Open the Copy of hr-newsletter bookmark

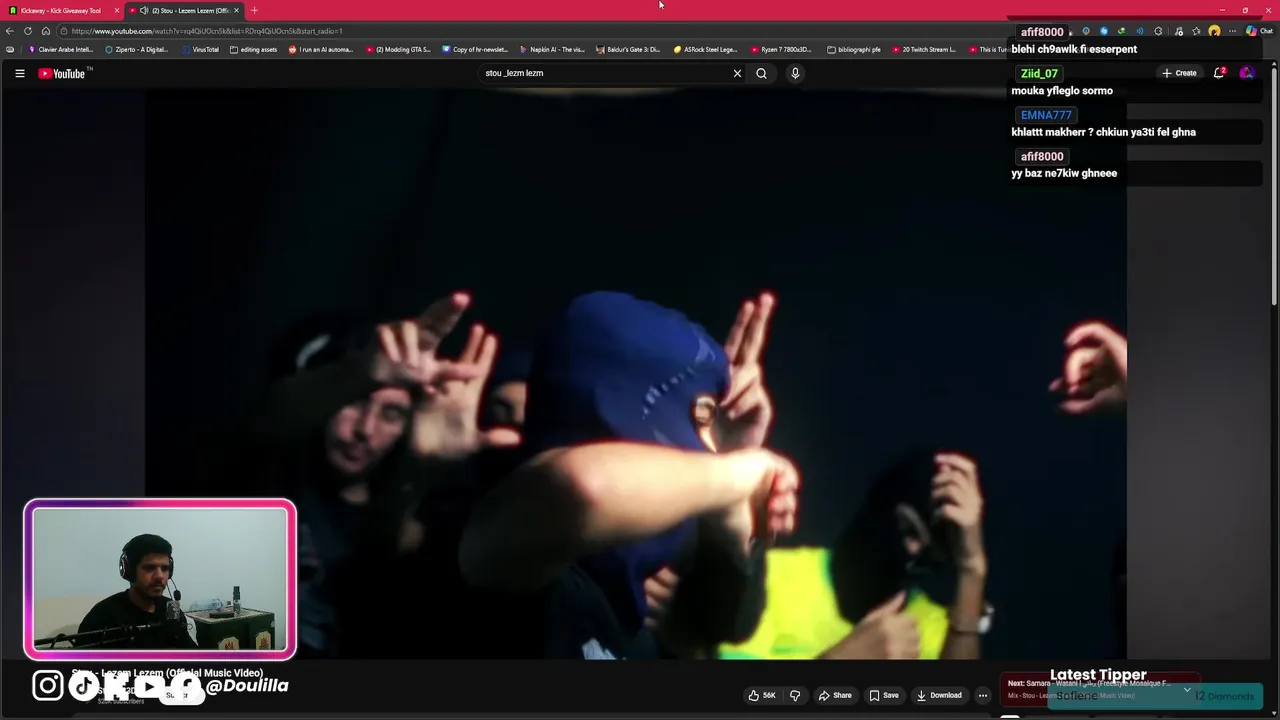point(475,49)
